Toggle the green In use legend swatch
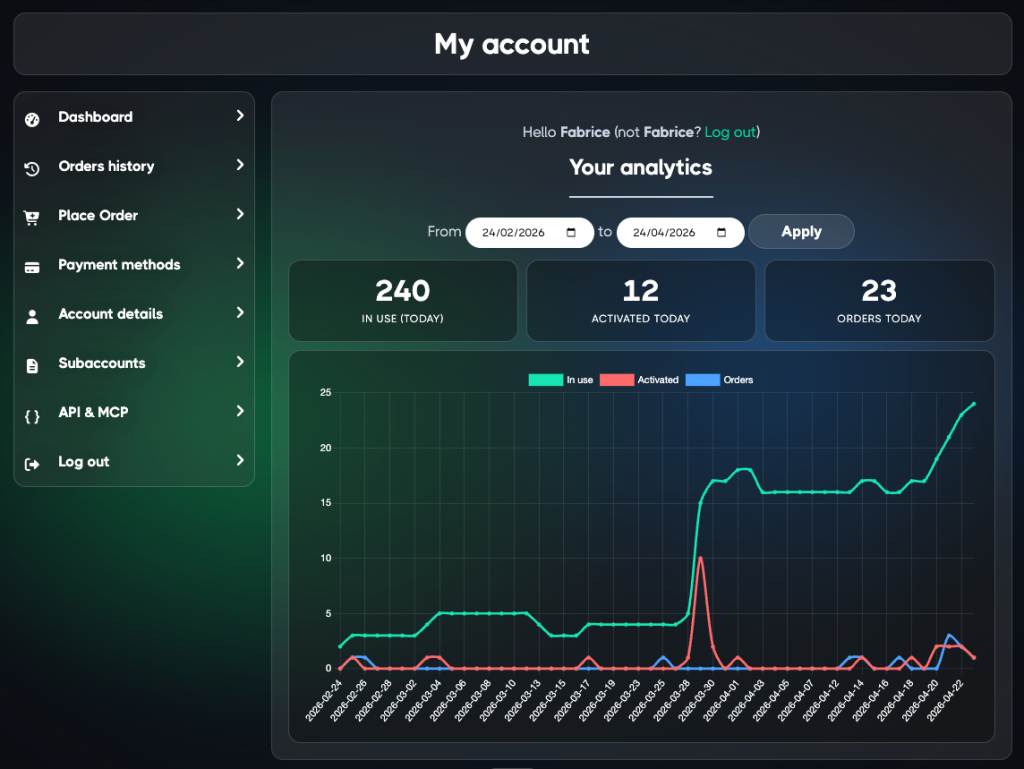Viewport: 1024px width, 769px height. point(545,380)
